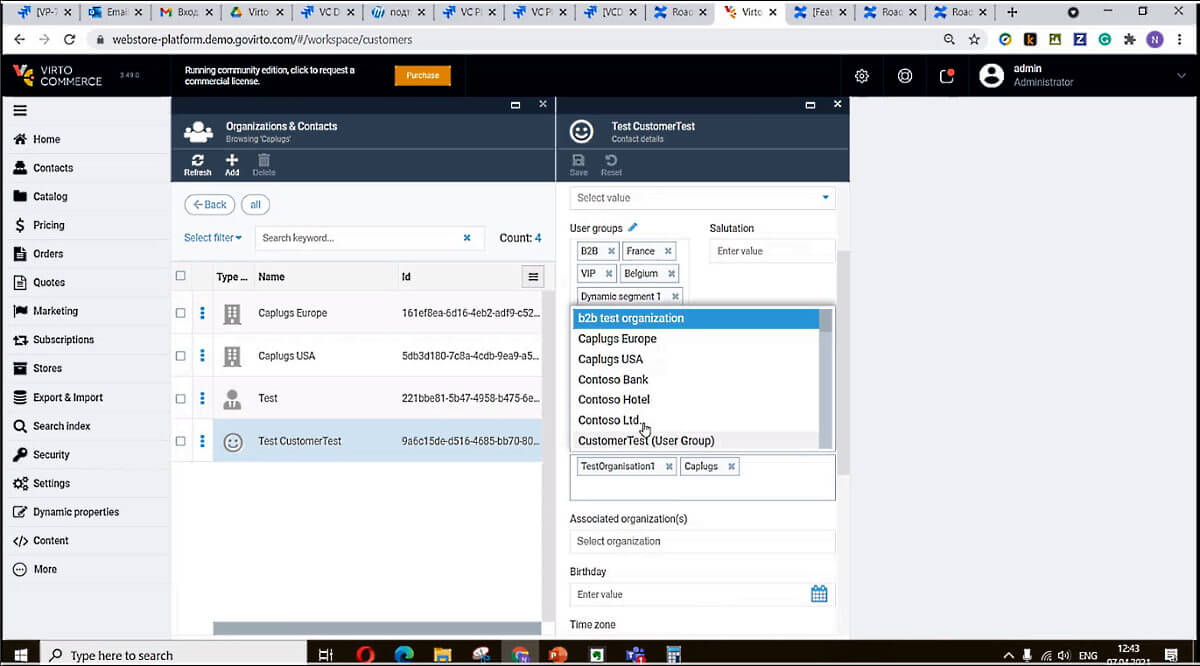Viewport: 1200px width, 666px height.
Task: Click the column settings icon in table header
Action: click(533, 277)
